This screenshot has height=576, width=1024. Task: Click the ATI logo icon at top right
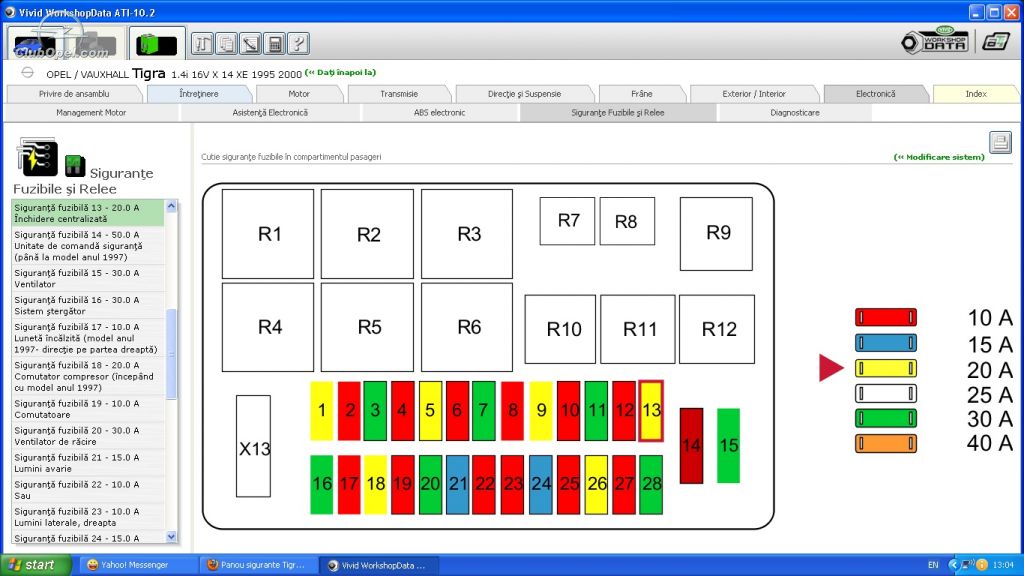point(995,42)
